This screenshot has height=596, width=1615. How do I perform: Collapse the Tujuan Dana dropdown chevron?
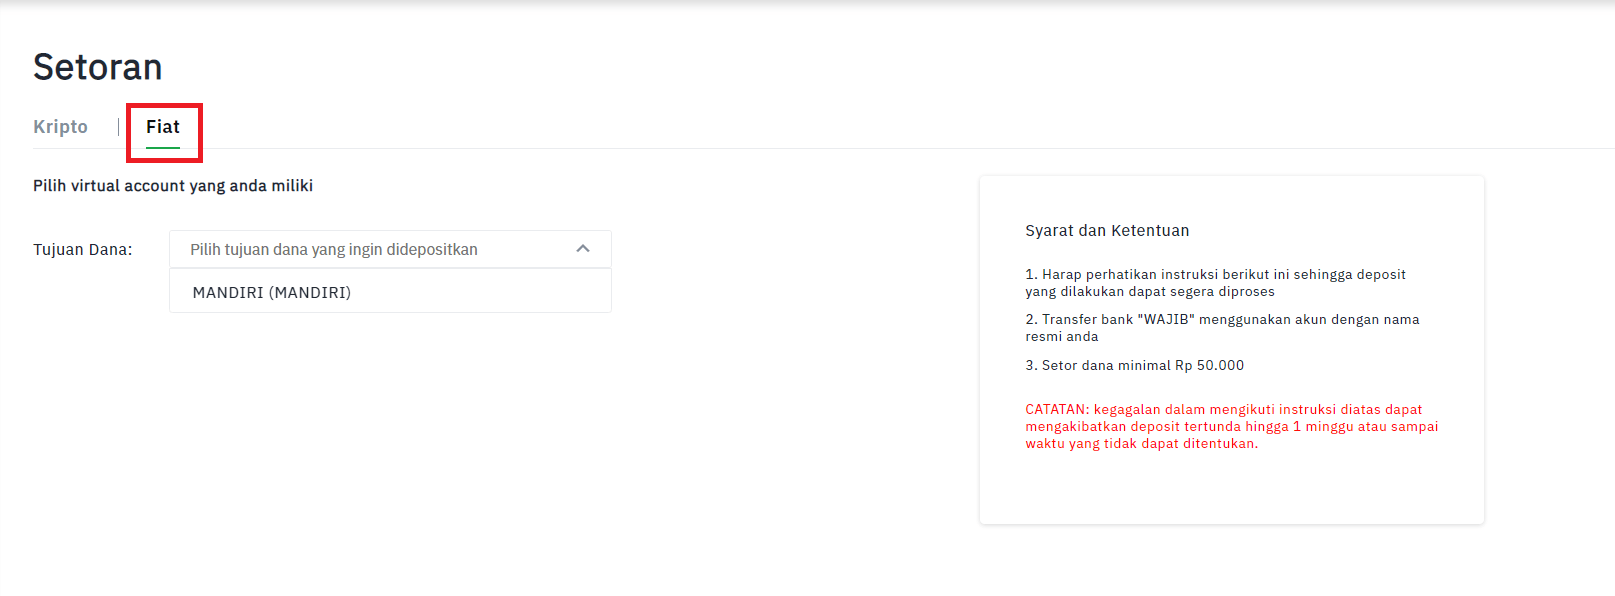pyautogui.click(x=583, y=249)
